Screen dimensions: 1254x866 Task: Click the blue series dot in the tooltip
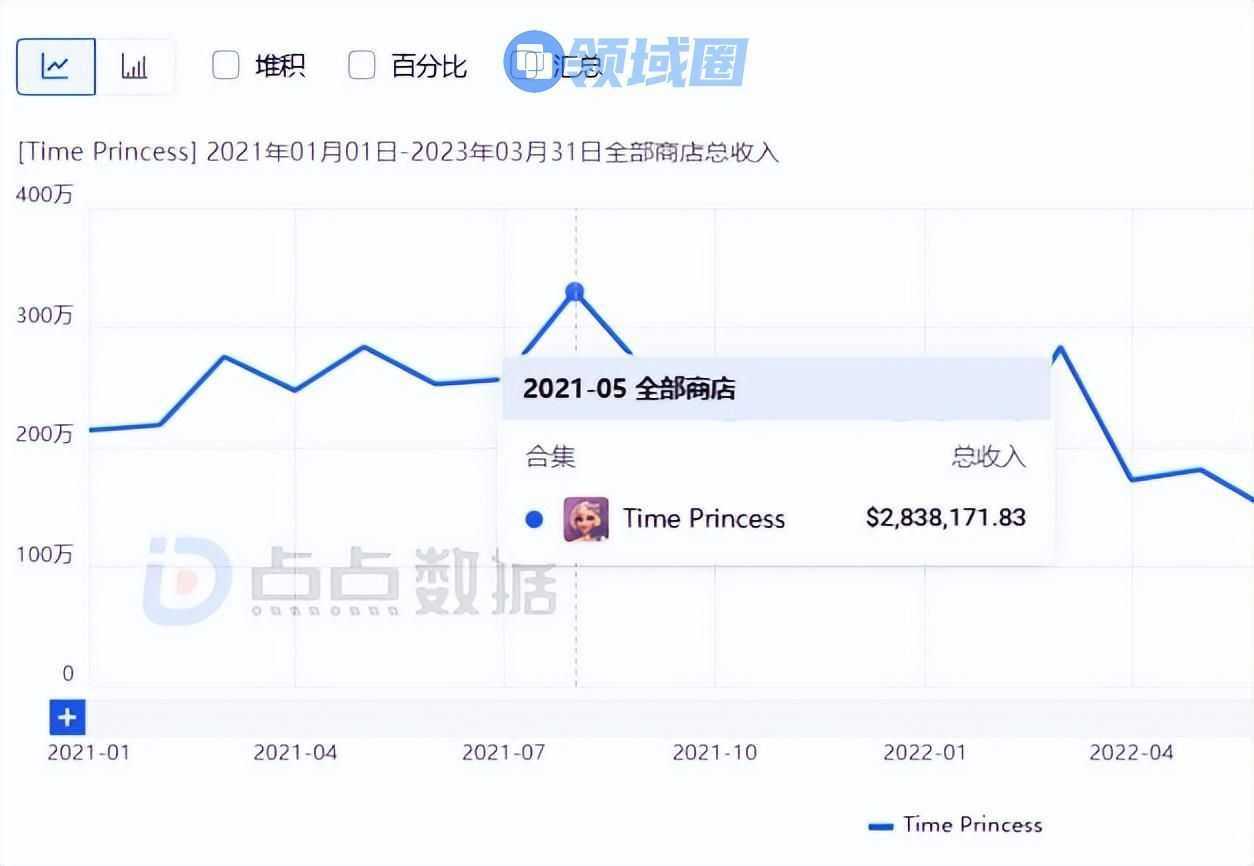pyautogui.click(x=534, y=519)
